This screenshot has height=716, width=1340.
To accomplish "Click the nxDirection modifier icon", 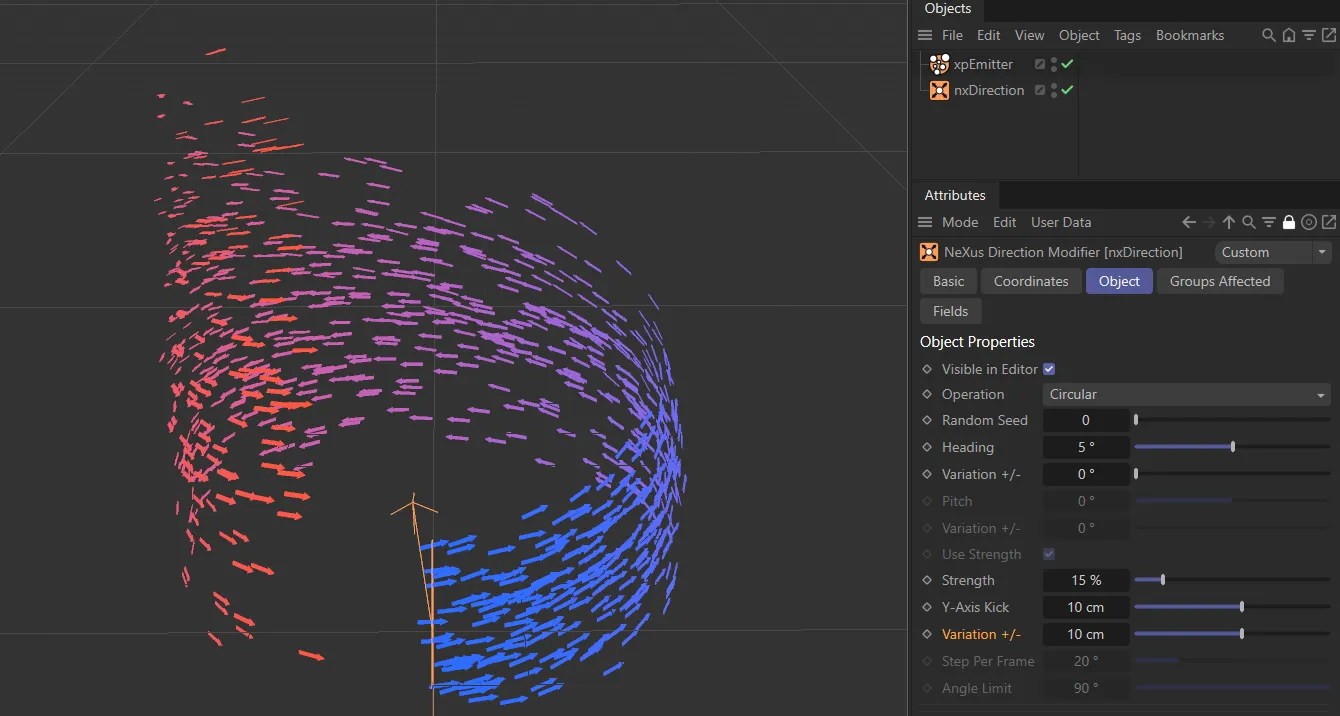I will tap(938, 90).
